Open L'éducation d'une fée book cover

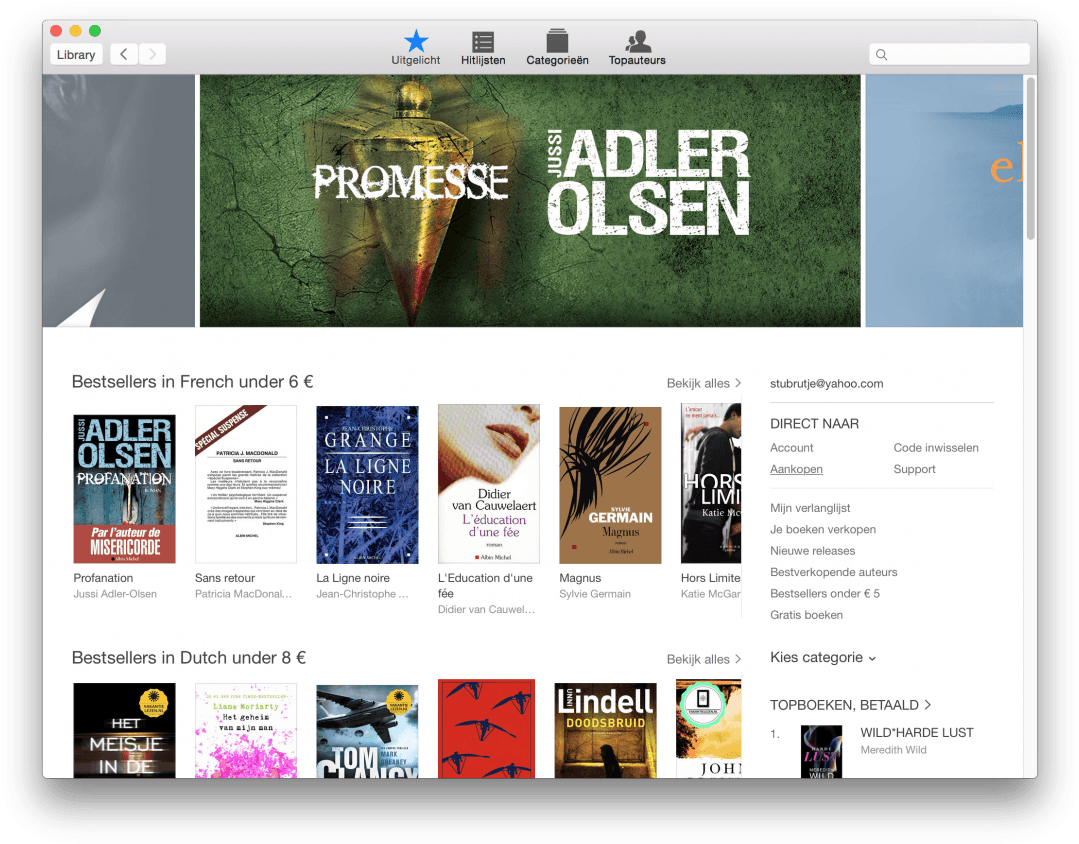point(489,484)
